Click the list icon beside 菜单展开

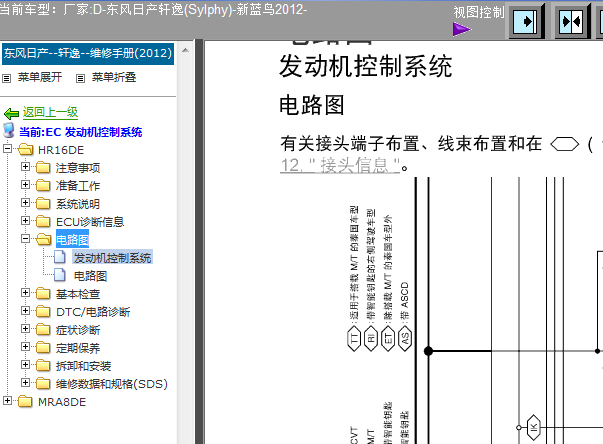[7, 78]
